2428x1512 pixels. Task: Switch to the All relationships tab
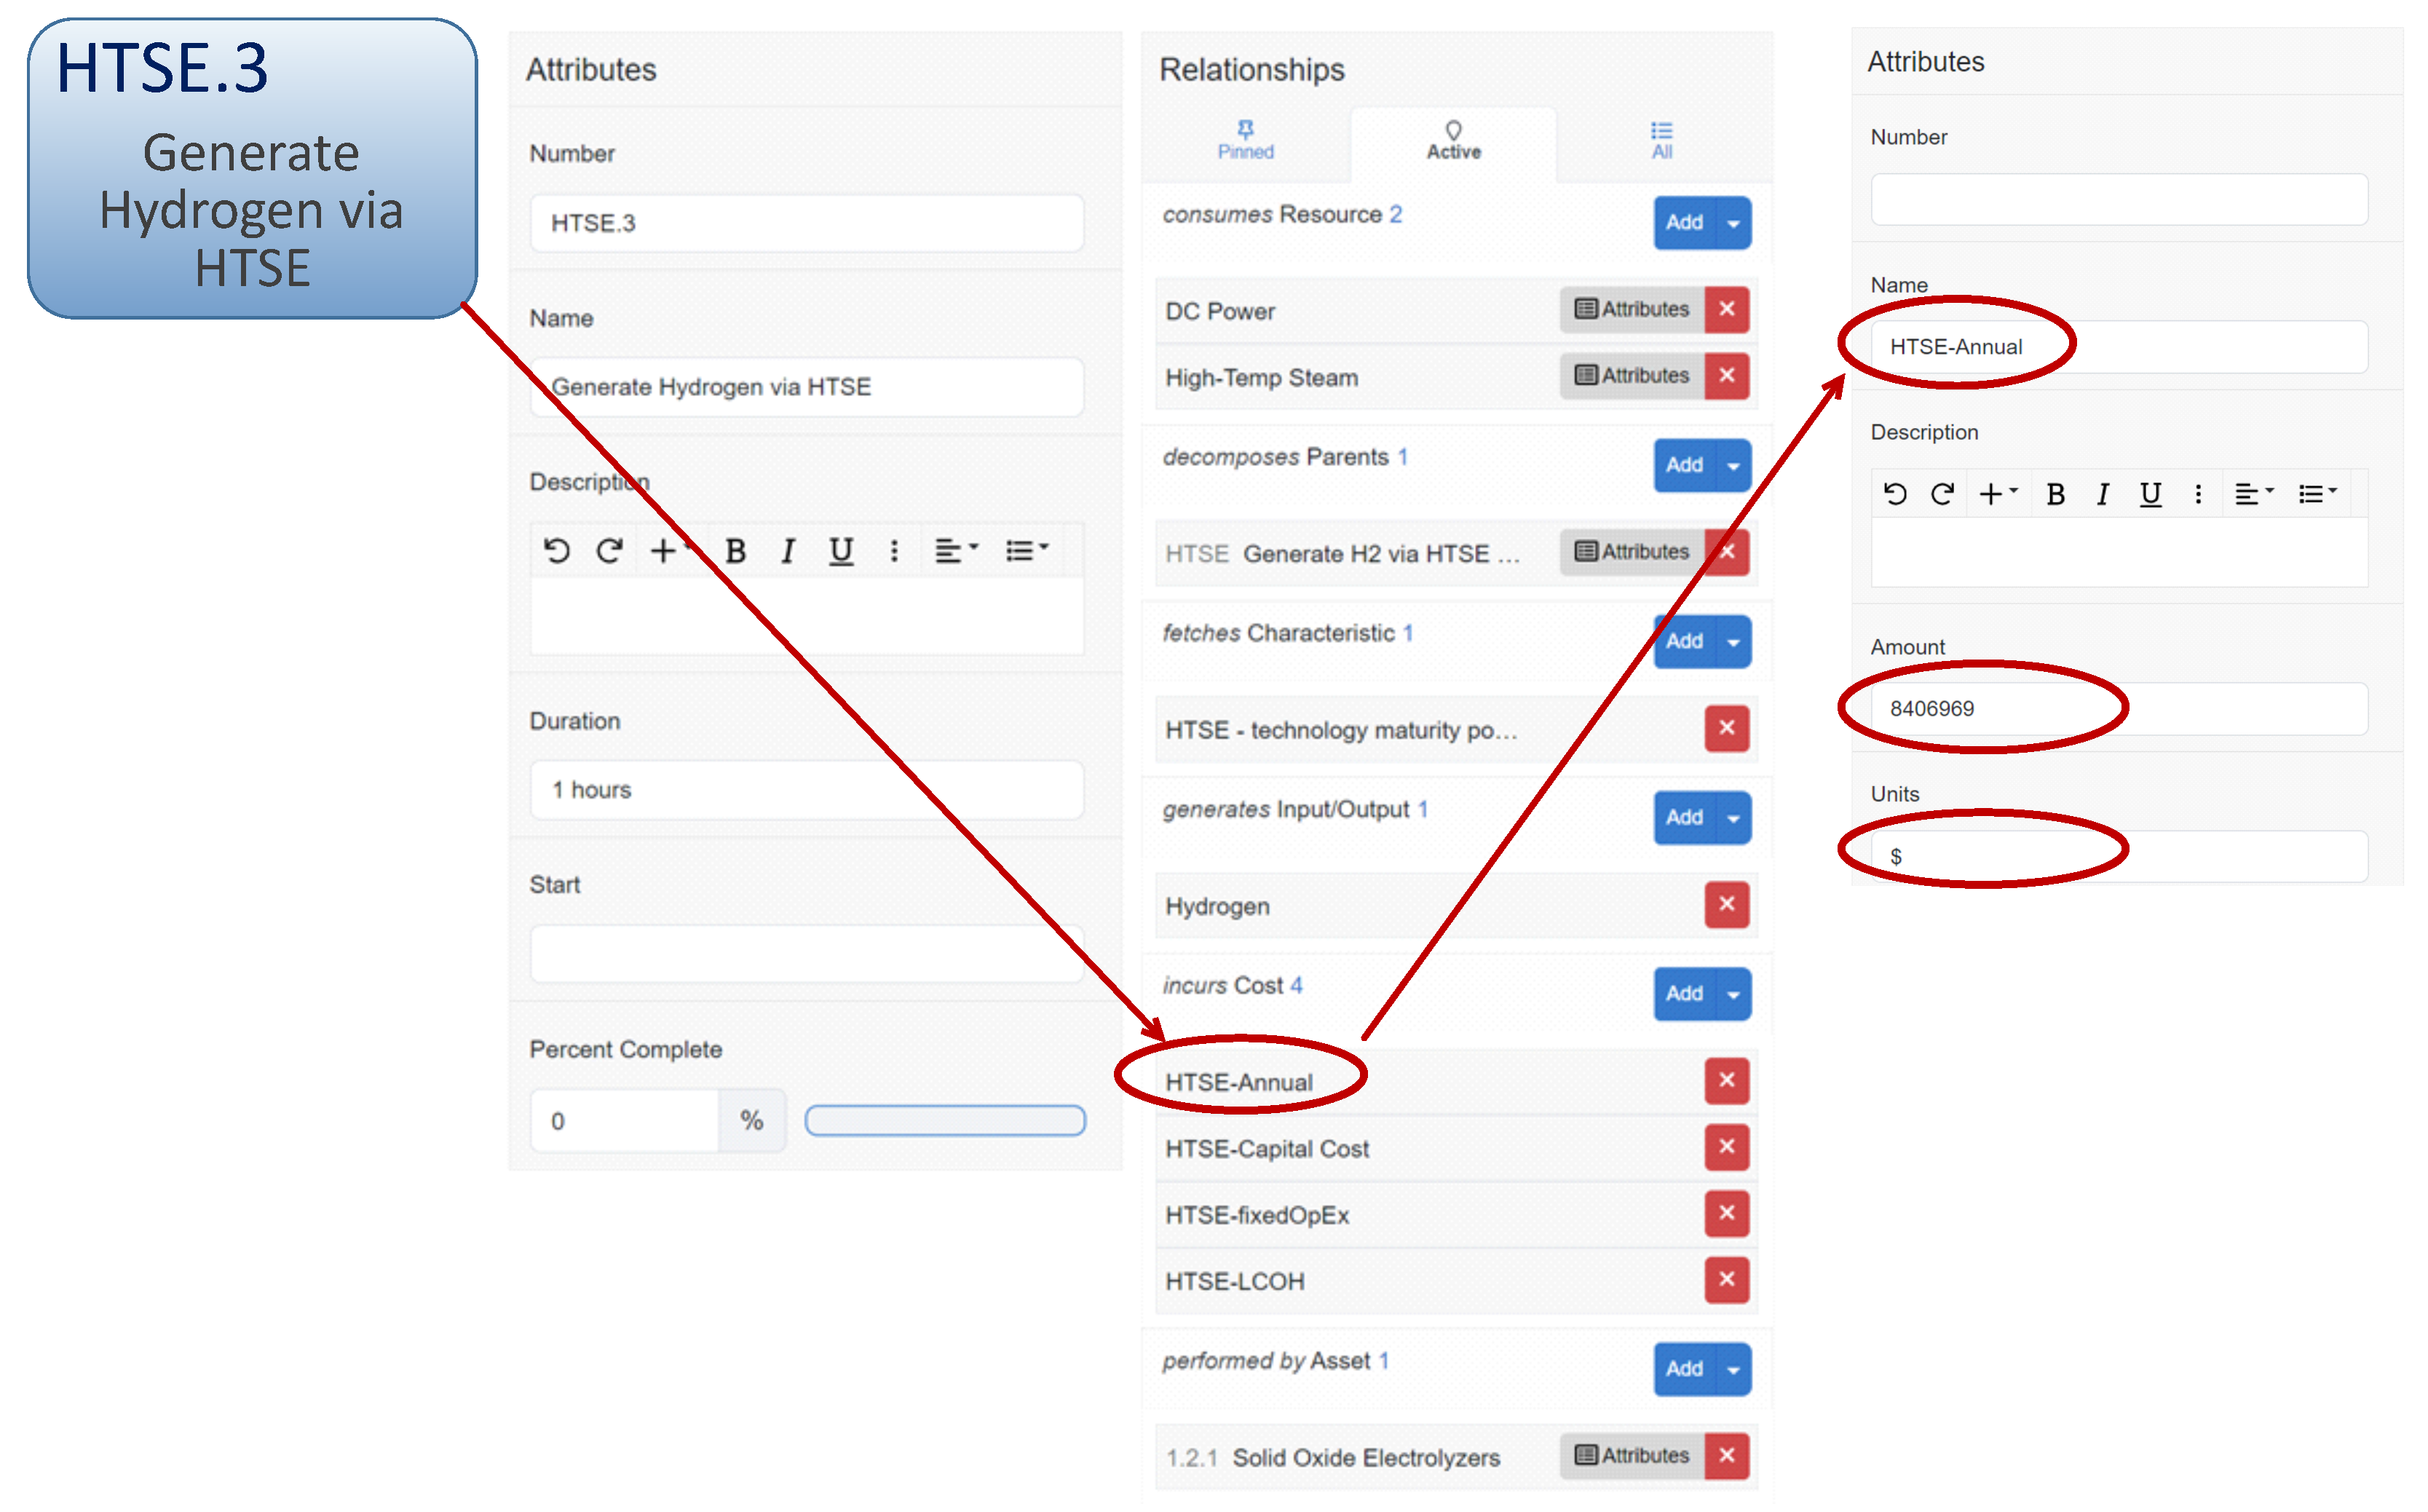tap(1661, 141)
